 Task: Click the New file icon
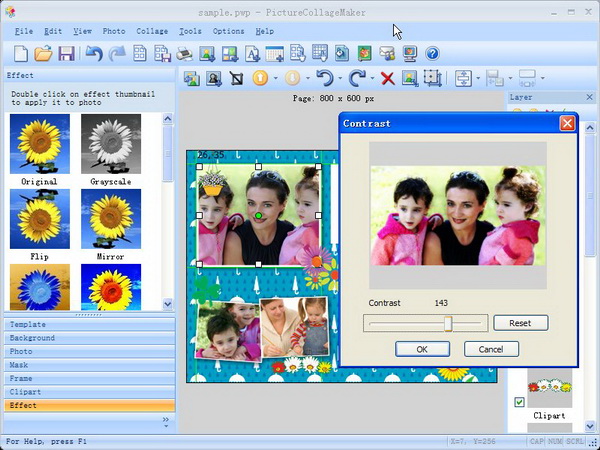22,53
